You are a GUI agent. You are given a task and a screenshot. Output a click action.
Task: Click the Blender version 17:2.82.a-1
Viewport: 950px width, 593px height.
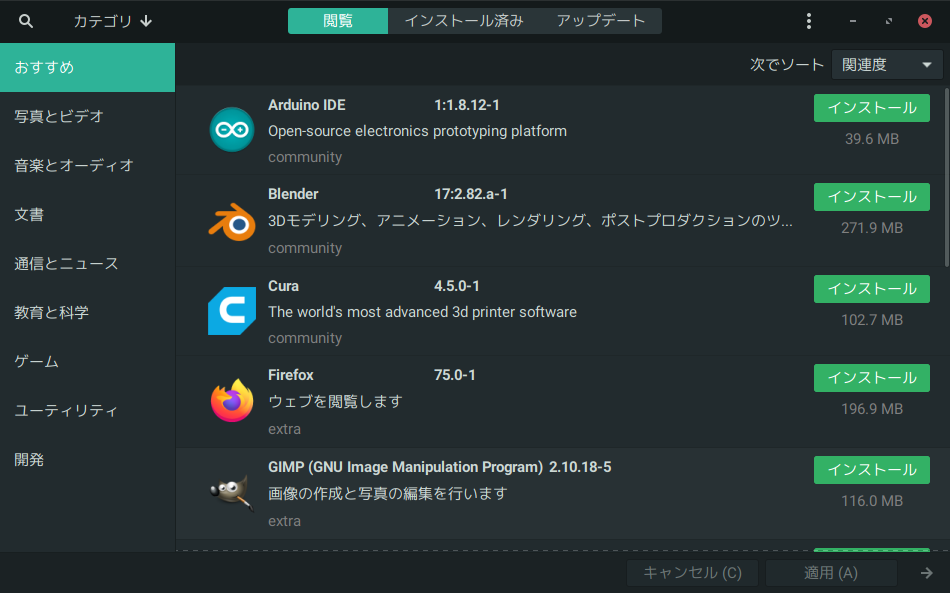[471, 194]
